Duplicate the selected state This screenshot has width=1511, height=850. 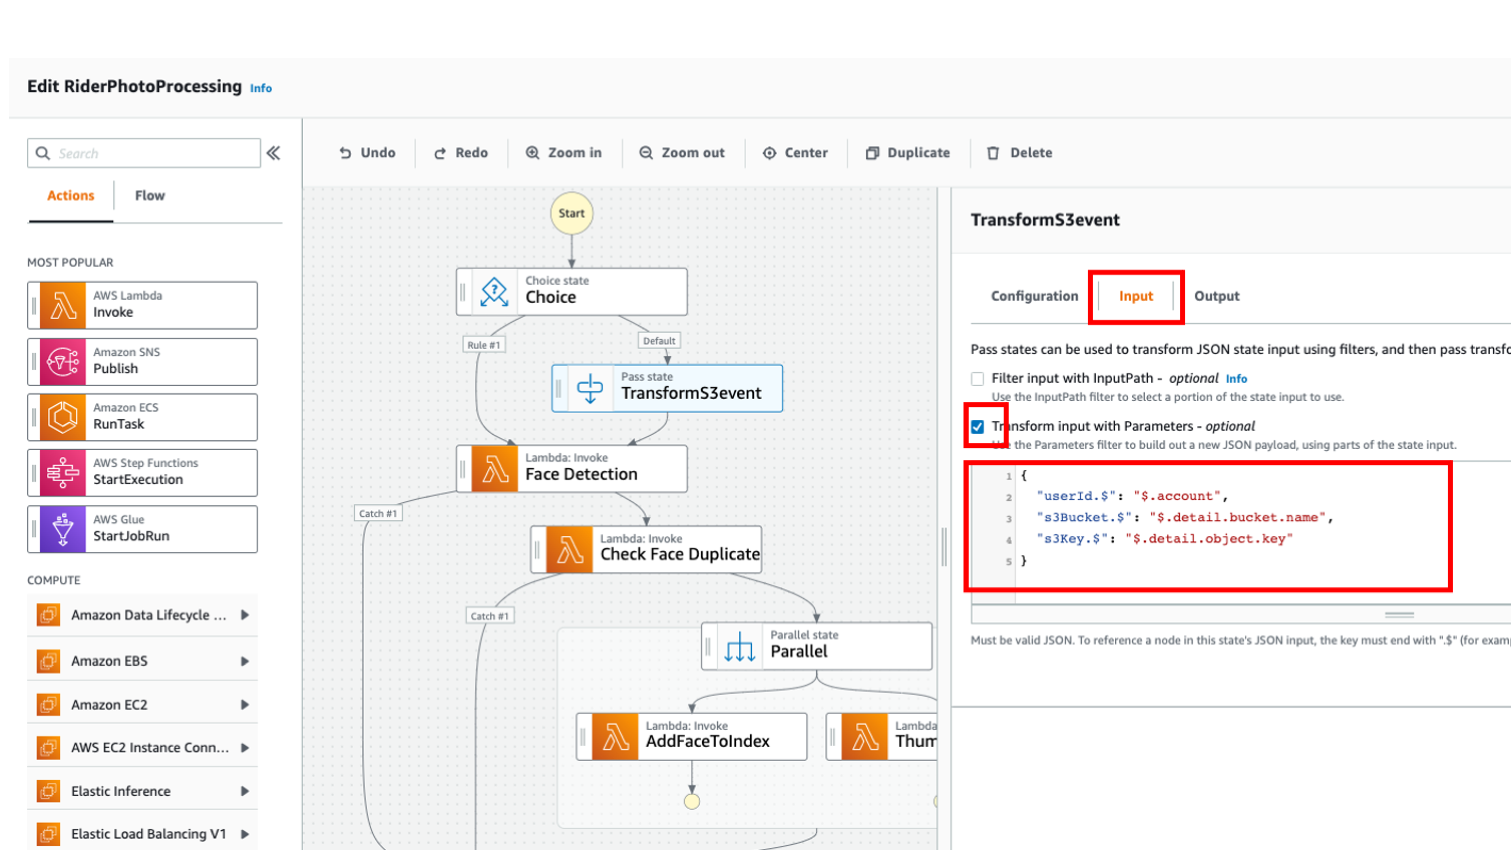(x=908, y=153)
